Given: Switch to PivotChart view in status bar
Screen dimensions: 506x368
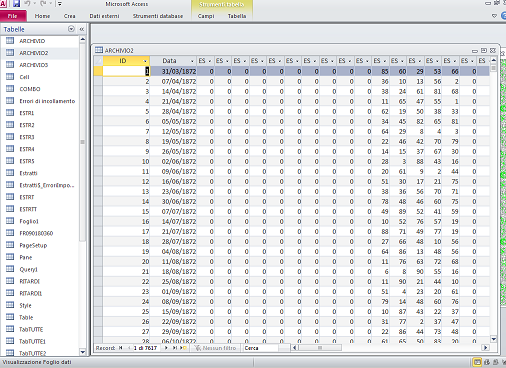Looking at the screenshot, I should (x=496, y=362).
